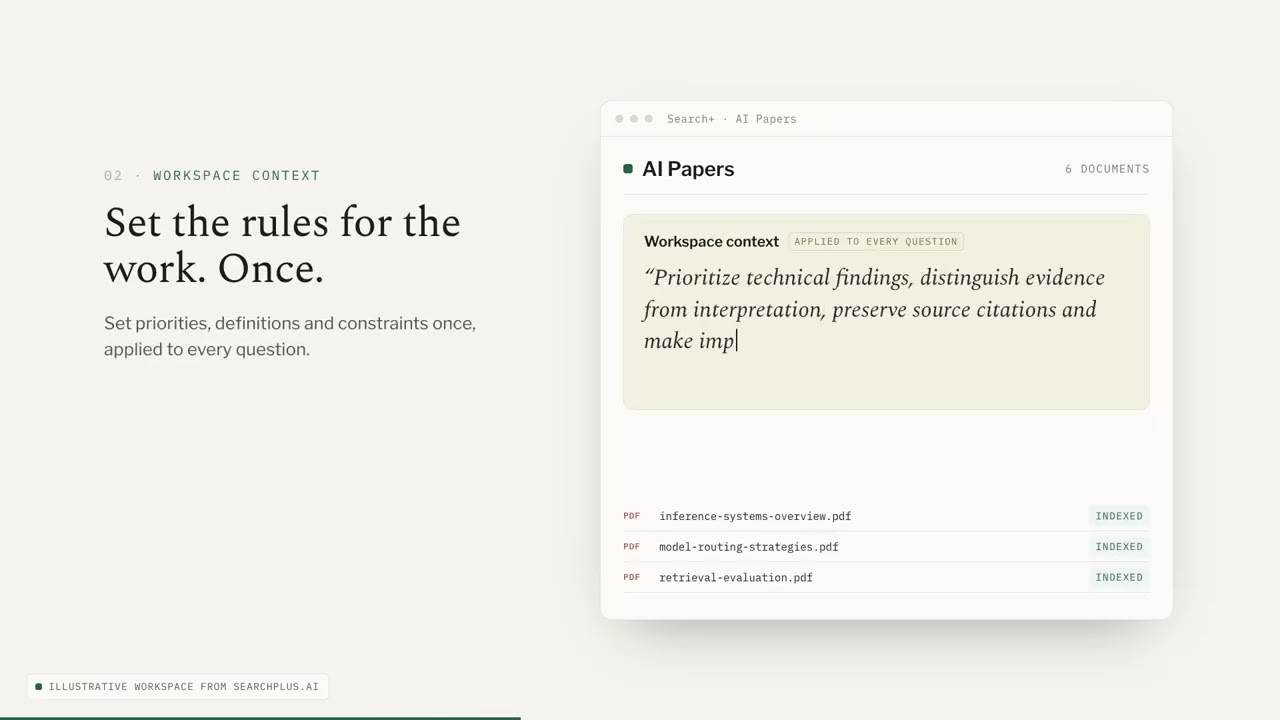The width and height of the screenshot is (1280, 720).
Task: Click the PDF icon for model-routing-strategies.pdf
Action: pyautogui.click(x=631, y=547)
